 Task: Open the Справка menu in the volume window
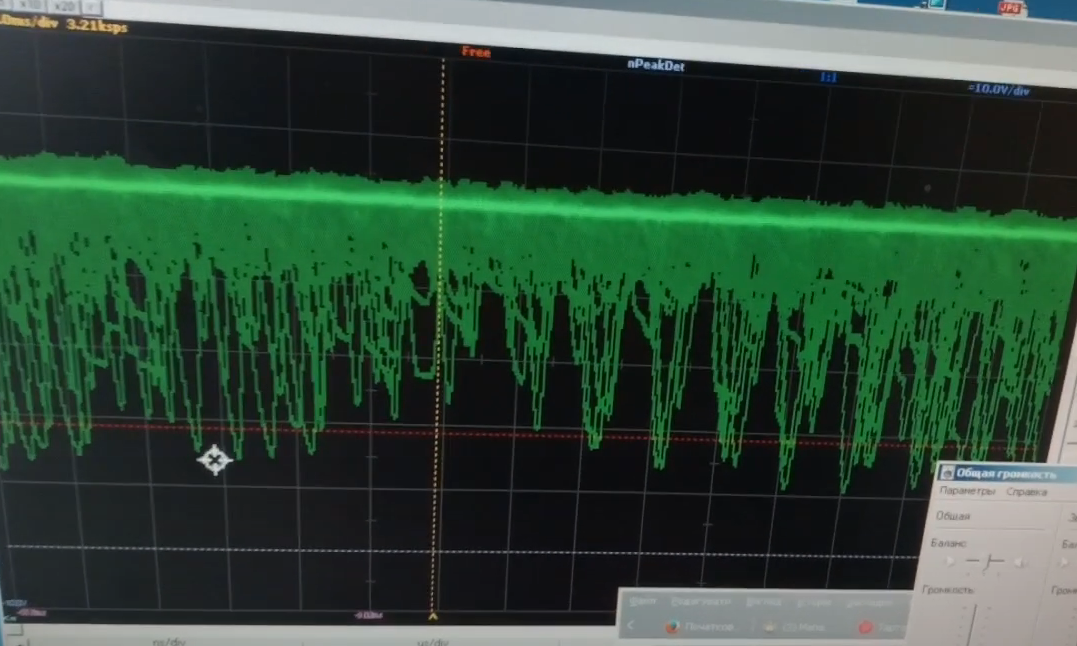pyautogui.click(x=1026, y=492)
